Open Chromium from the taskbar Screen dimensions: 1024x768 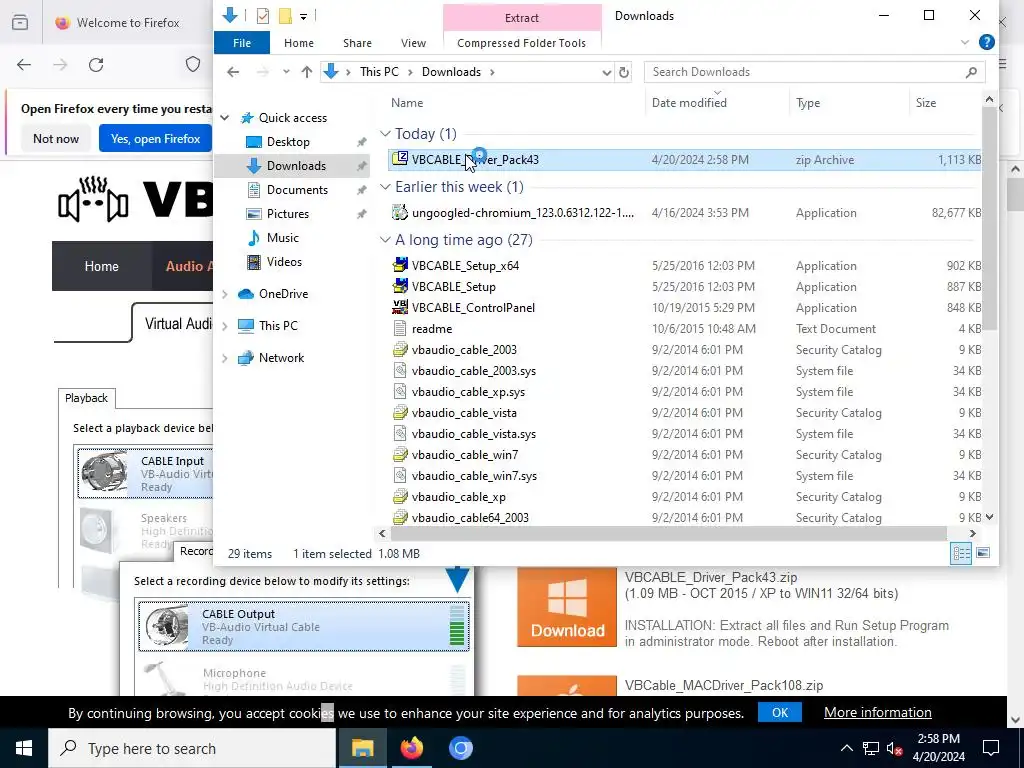coord(460,748)
